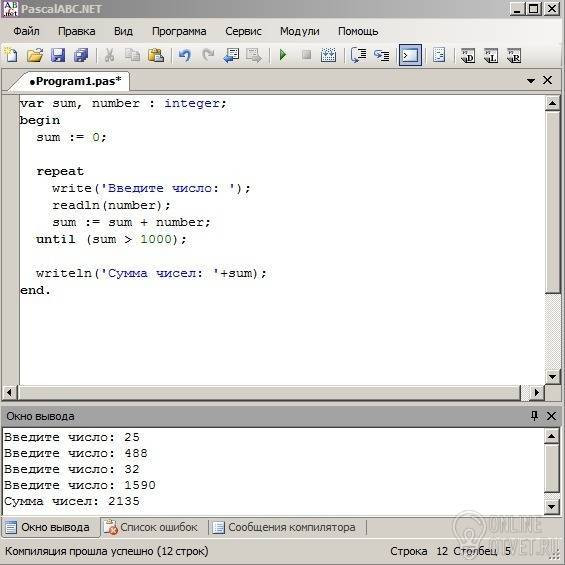
Task: Click the Step Over debug icon
Action: click(x=359, y=55)
